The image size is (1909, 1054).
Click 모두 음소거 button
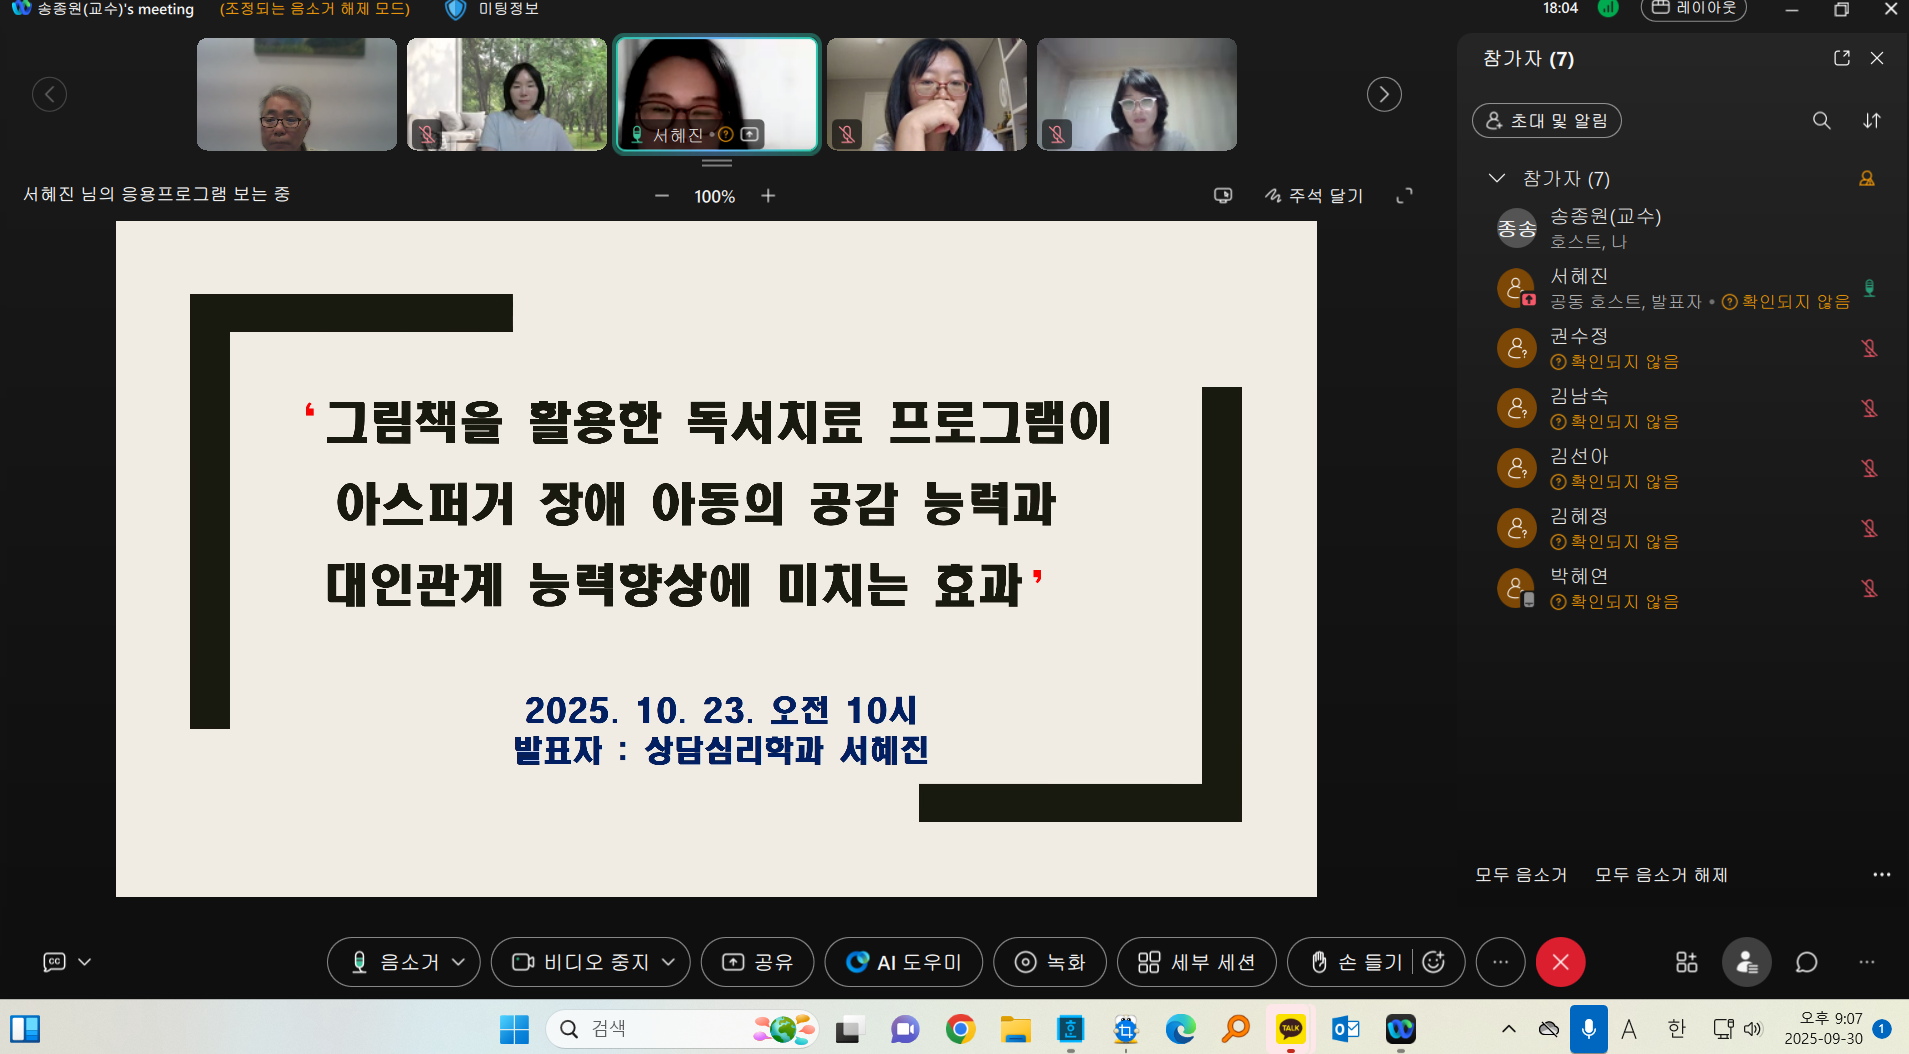coord(1520,875)
